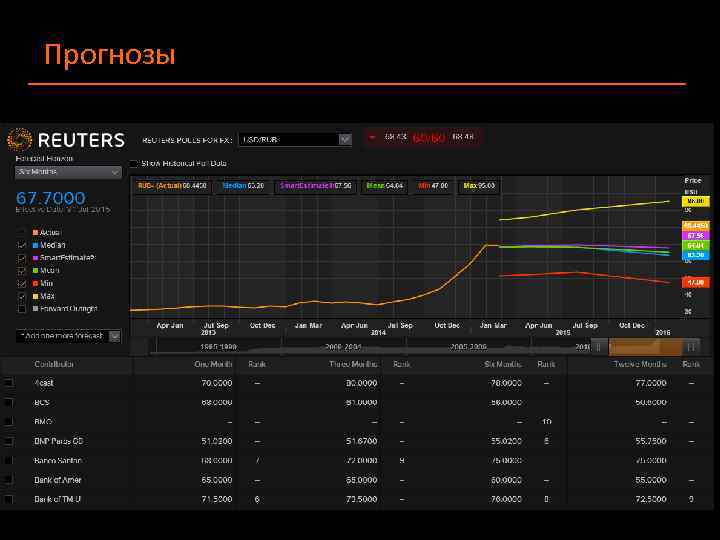This screenshot has height=540, width=720.
Task: Sort by Contributor column header
Action: point(54,364)
